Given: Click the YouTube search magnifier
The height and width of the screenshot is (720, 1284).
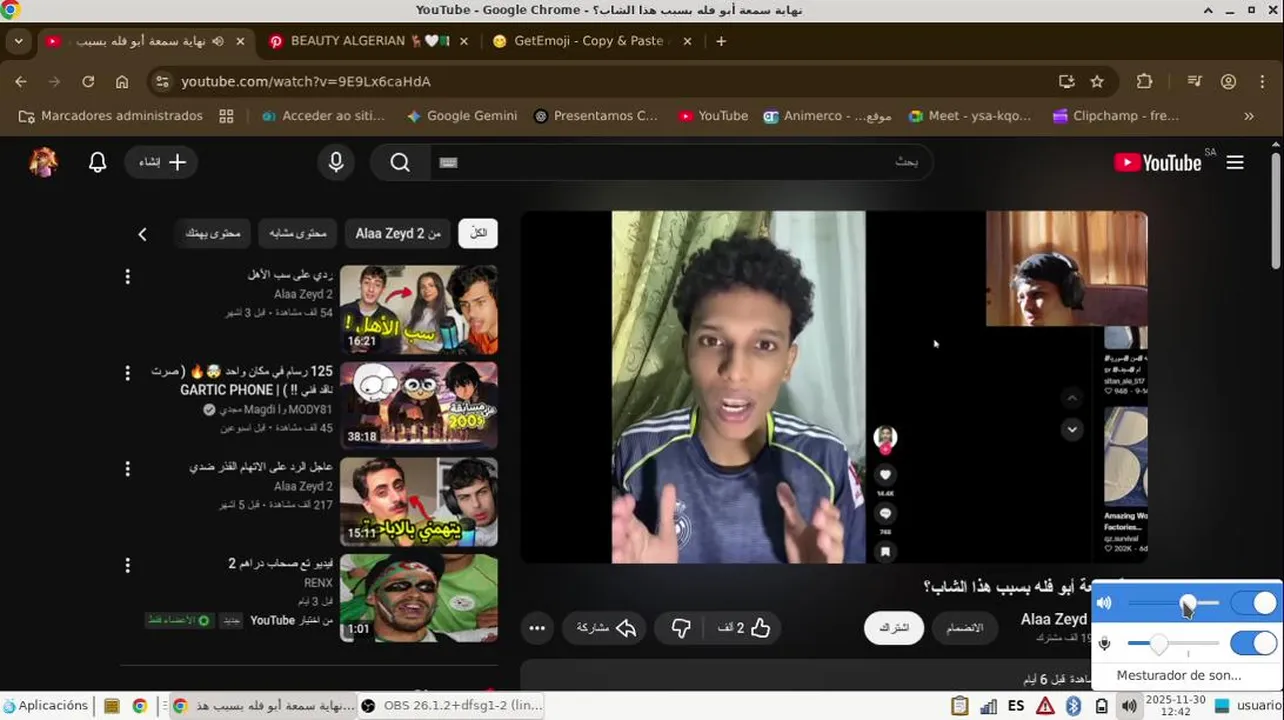Looking at the screenshot, I should (400, 162).
